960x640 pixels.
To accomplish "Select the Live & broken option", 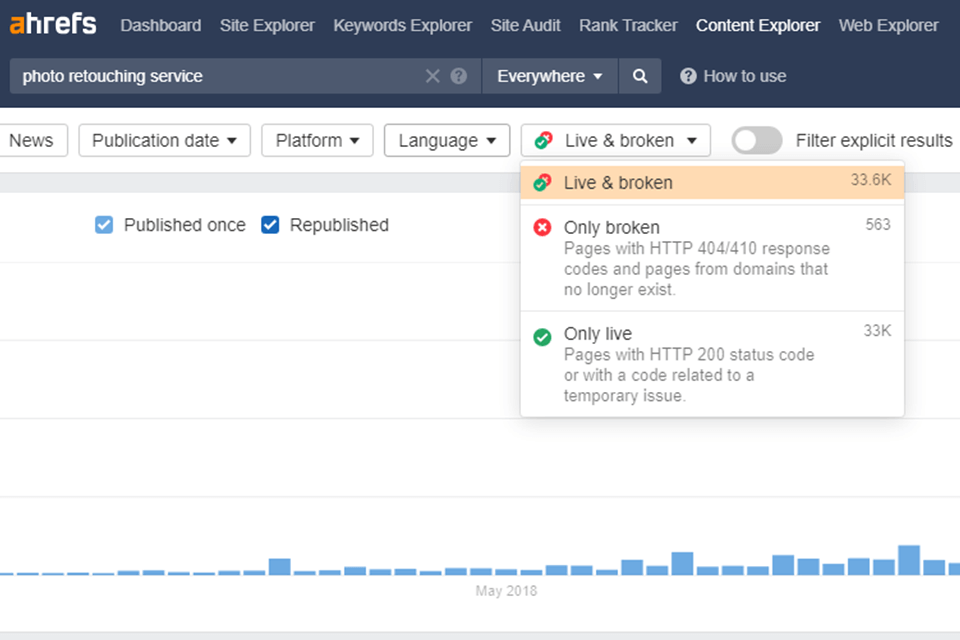I will point(712,183).
